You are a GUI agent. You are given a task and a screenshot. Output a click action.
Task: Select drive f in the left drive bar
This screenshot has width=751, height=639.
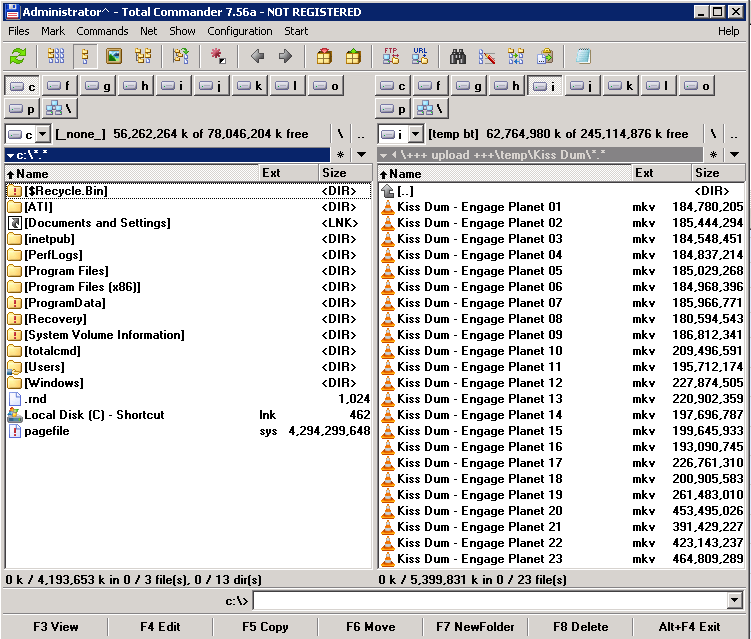pos(60,86)
